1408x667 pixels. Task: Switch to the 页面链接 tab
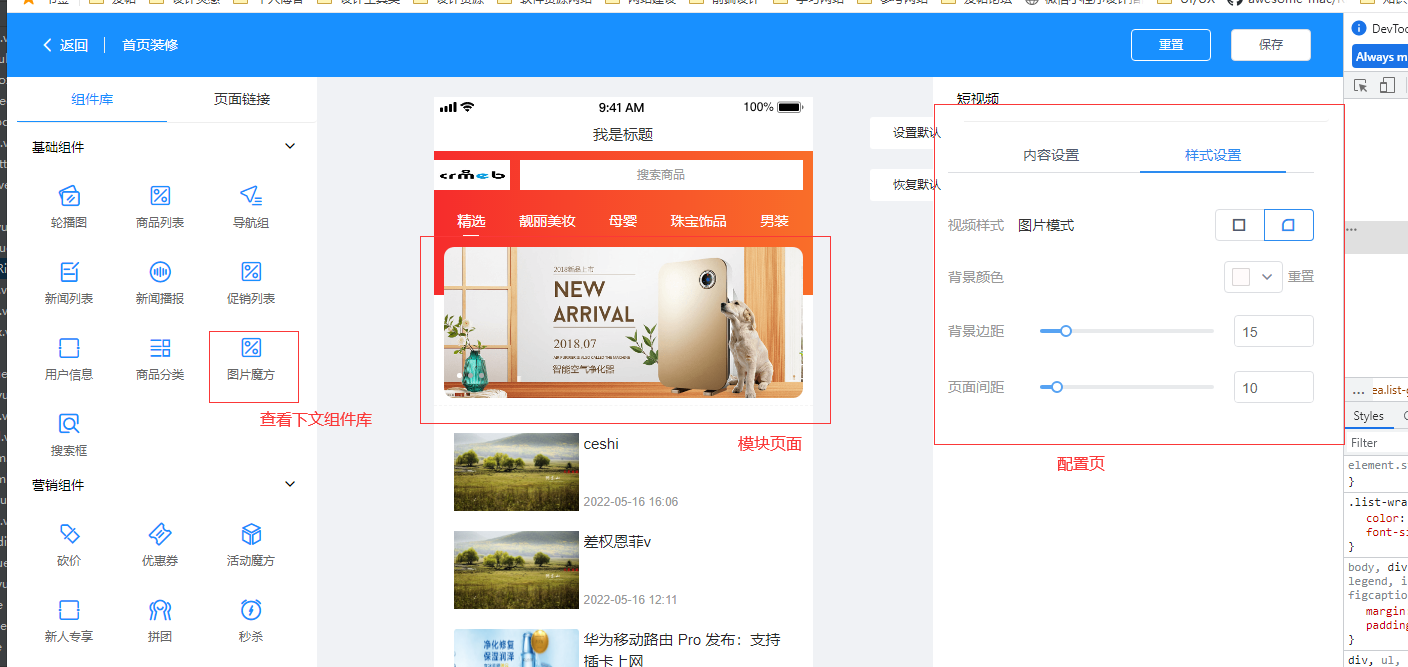point(242,99)
